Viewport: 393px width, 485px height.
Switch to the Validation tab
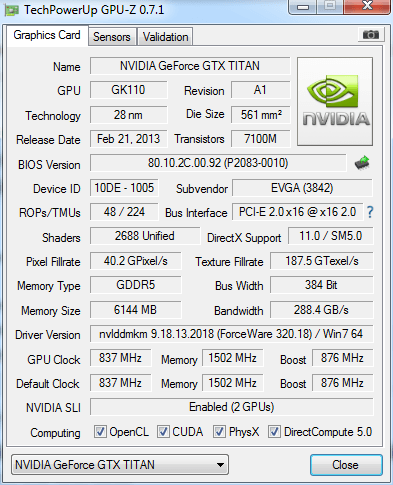(165, 37)
